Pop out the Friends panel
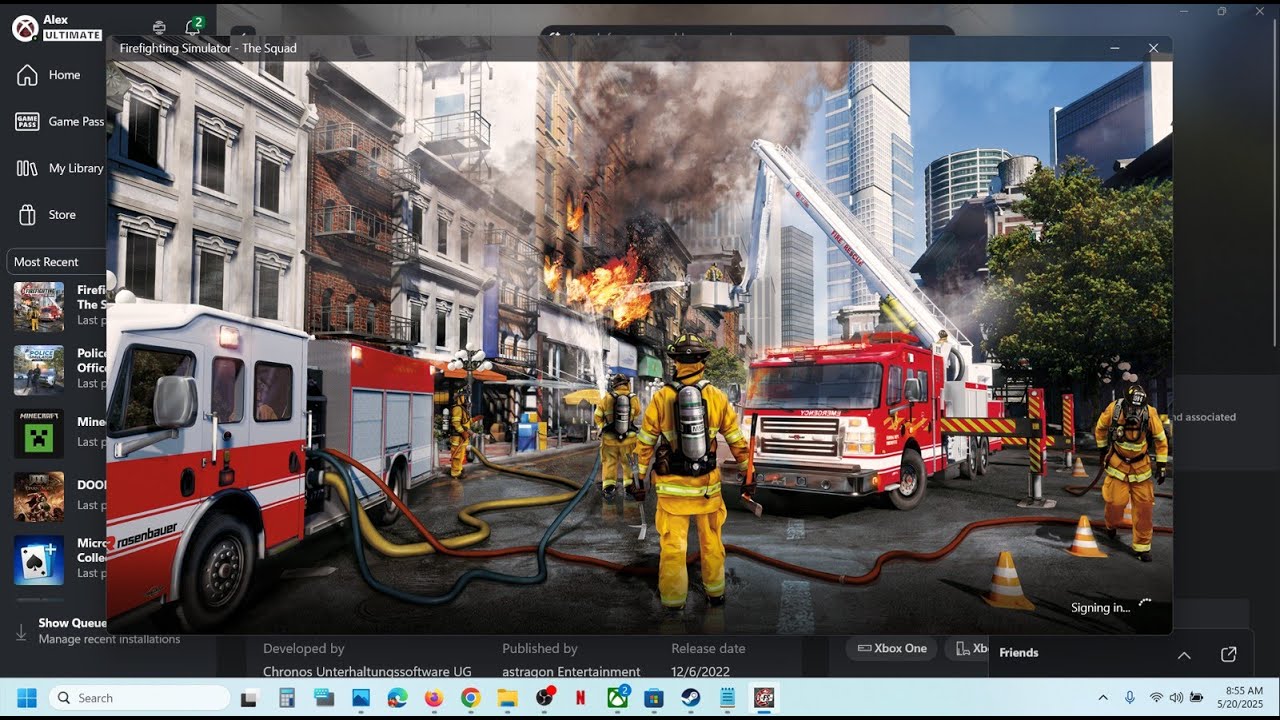Image resolution: width=1280 pixels, height=720 pixels. pyautogui.click(x=1229, y=654)
